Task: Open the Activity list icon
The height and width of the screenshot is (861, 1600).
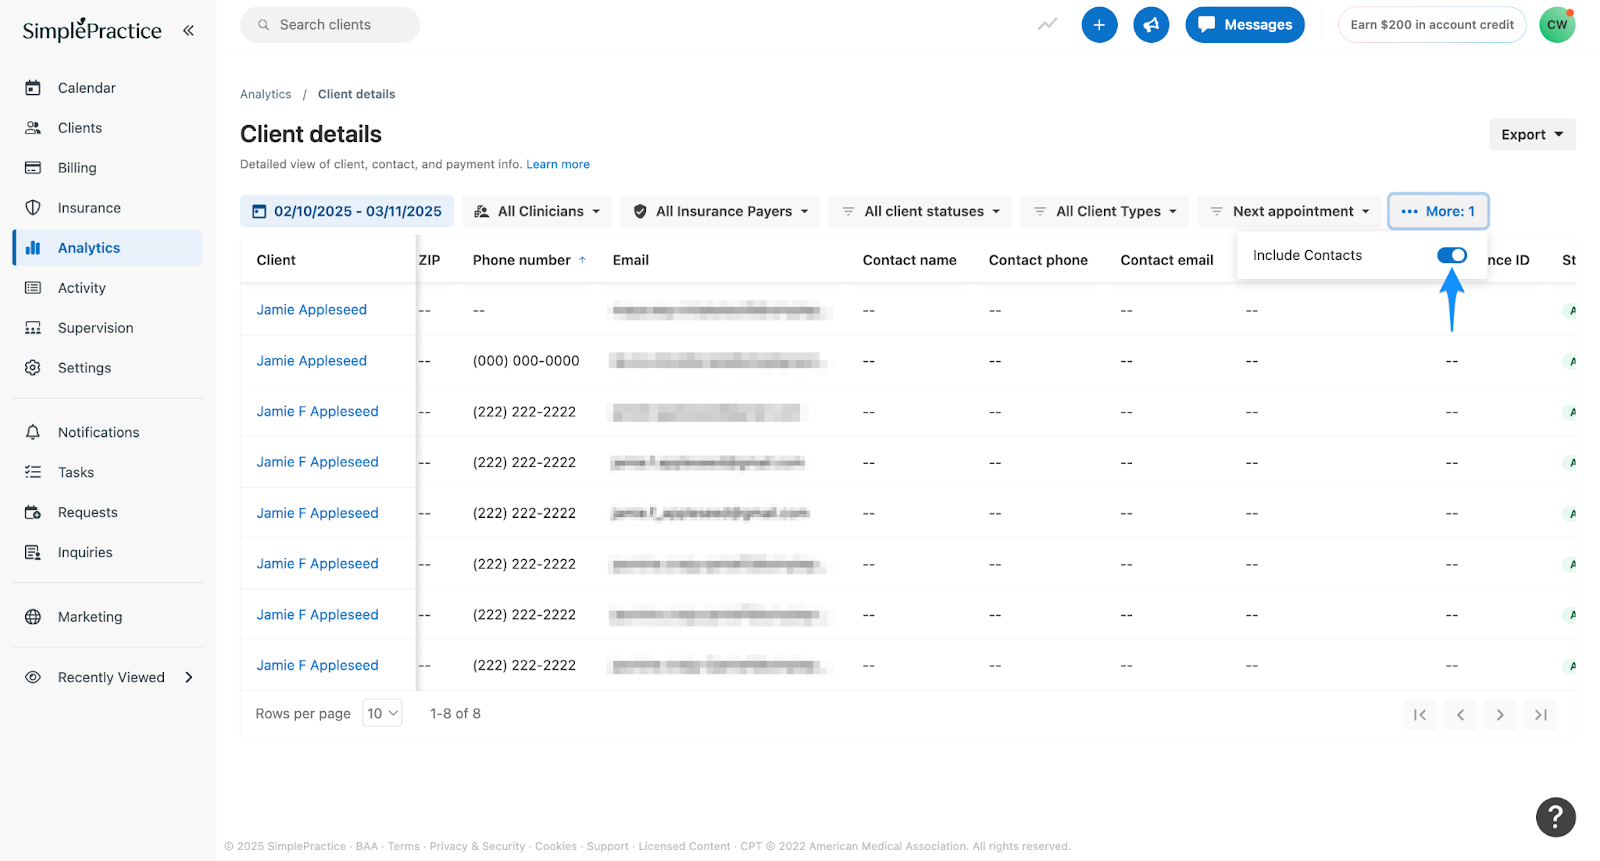Action: click(33, 288)
